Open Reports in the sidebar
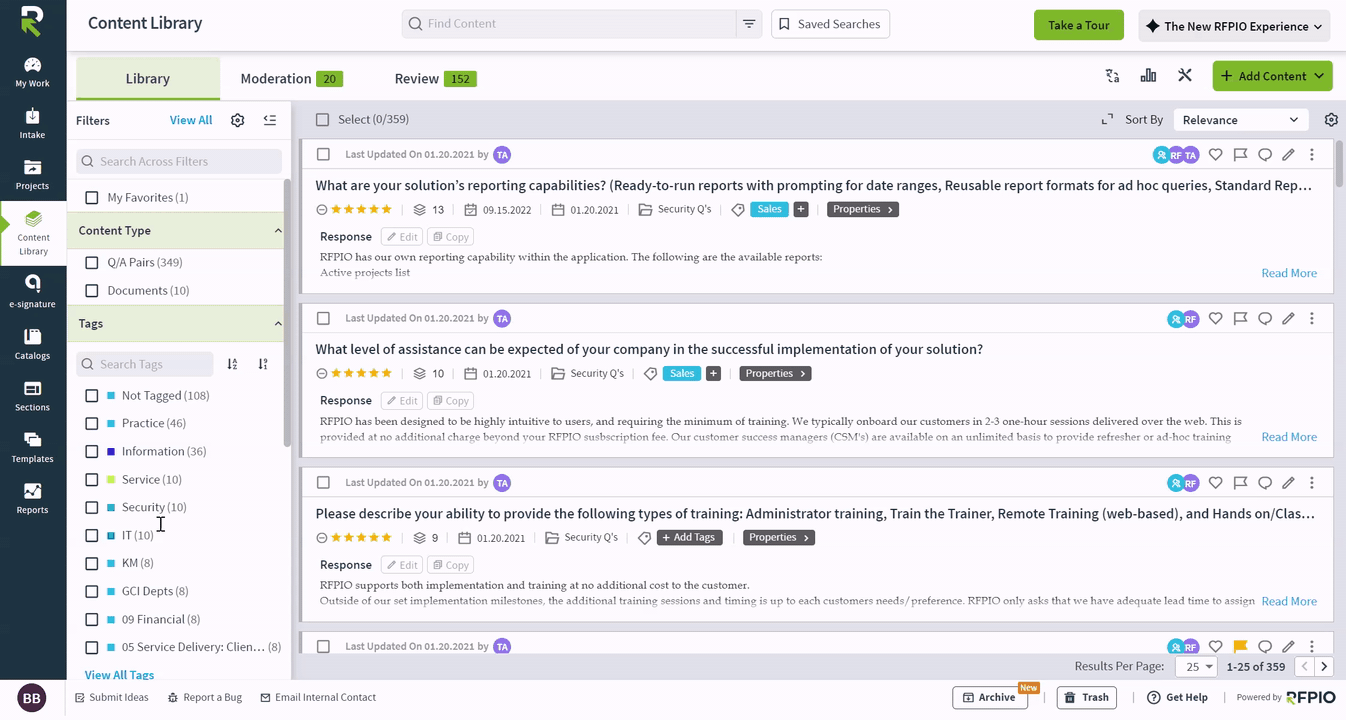The width and height of the screenshot is (1346, 720). [x=32, y=499]
